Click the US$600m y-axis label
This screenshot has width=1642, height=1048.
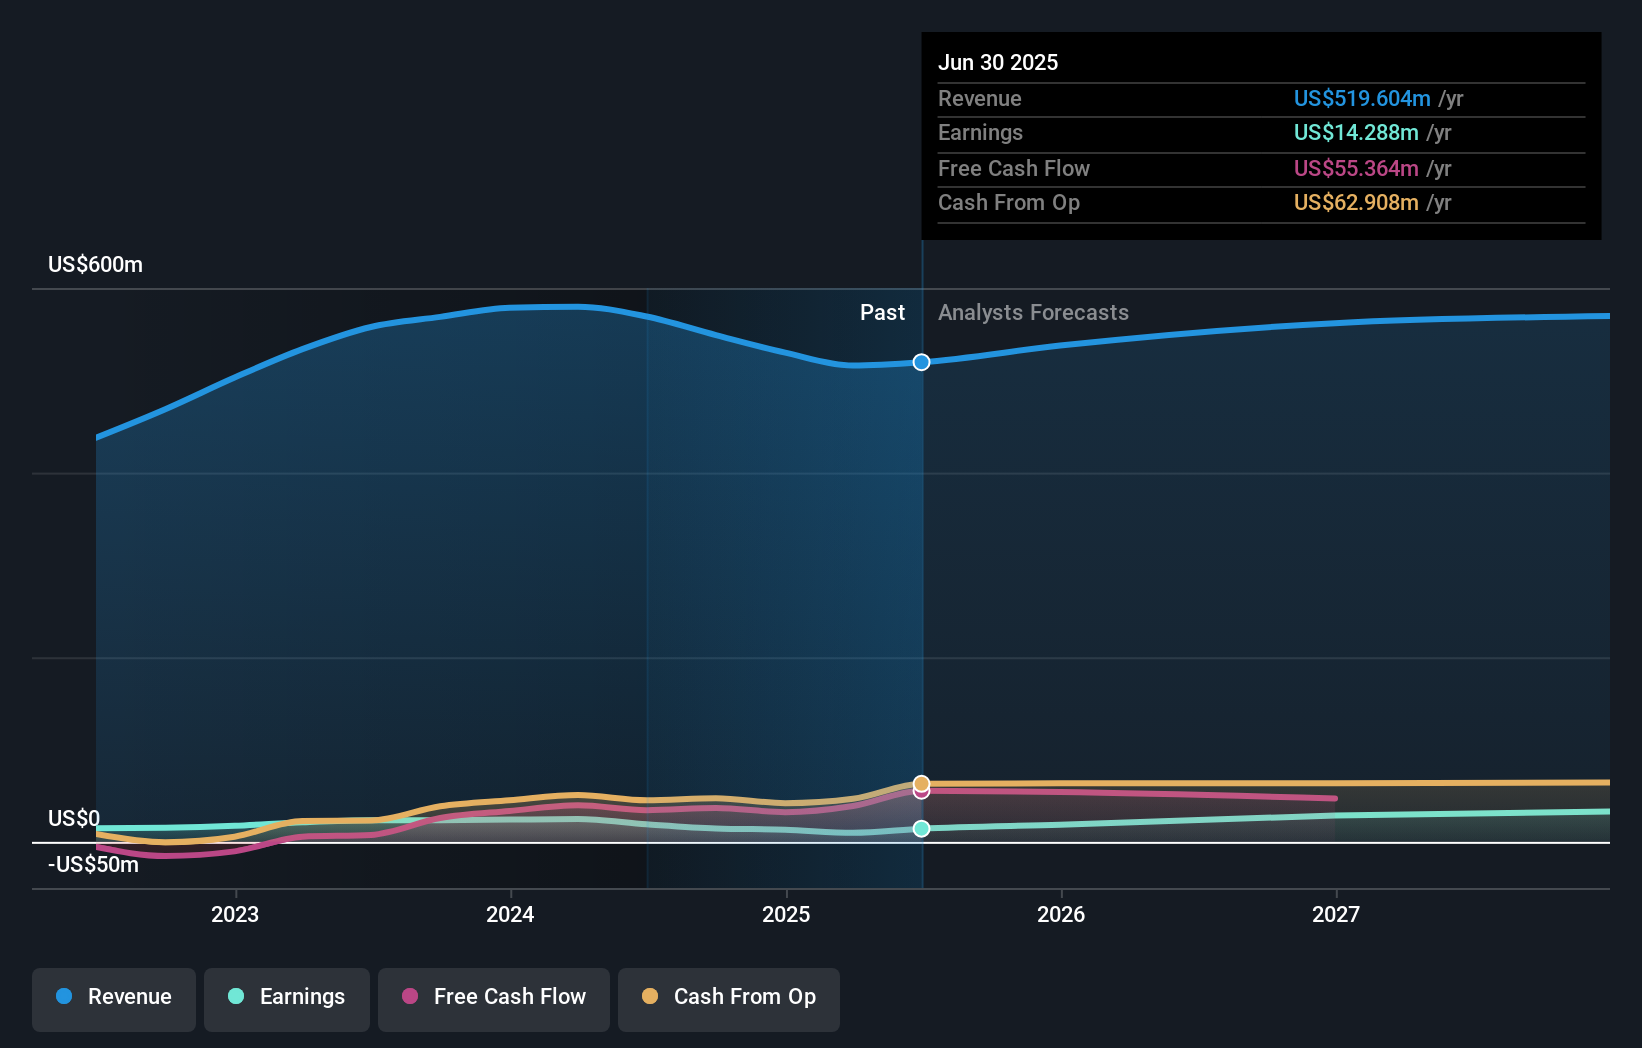96,265
